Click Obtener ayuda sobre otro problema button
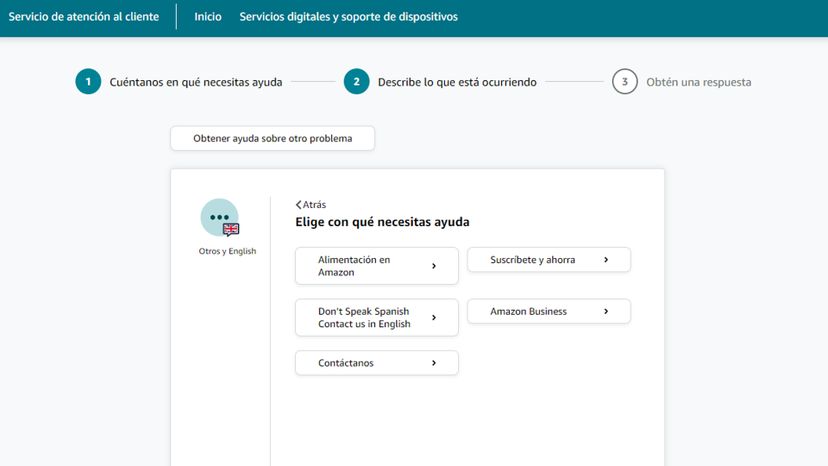Image resolution: width=828 pixels, height=466 pixels. click(272, 138)
